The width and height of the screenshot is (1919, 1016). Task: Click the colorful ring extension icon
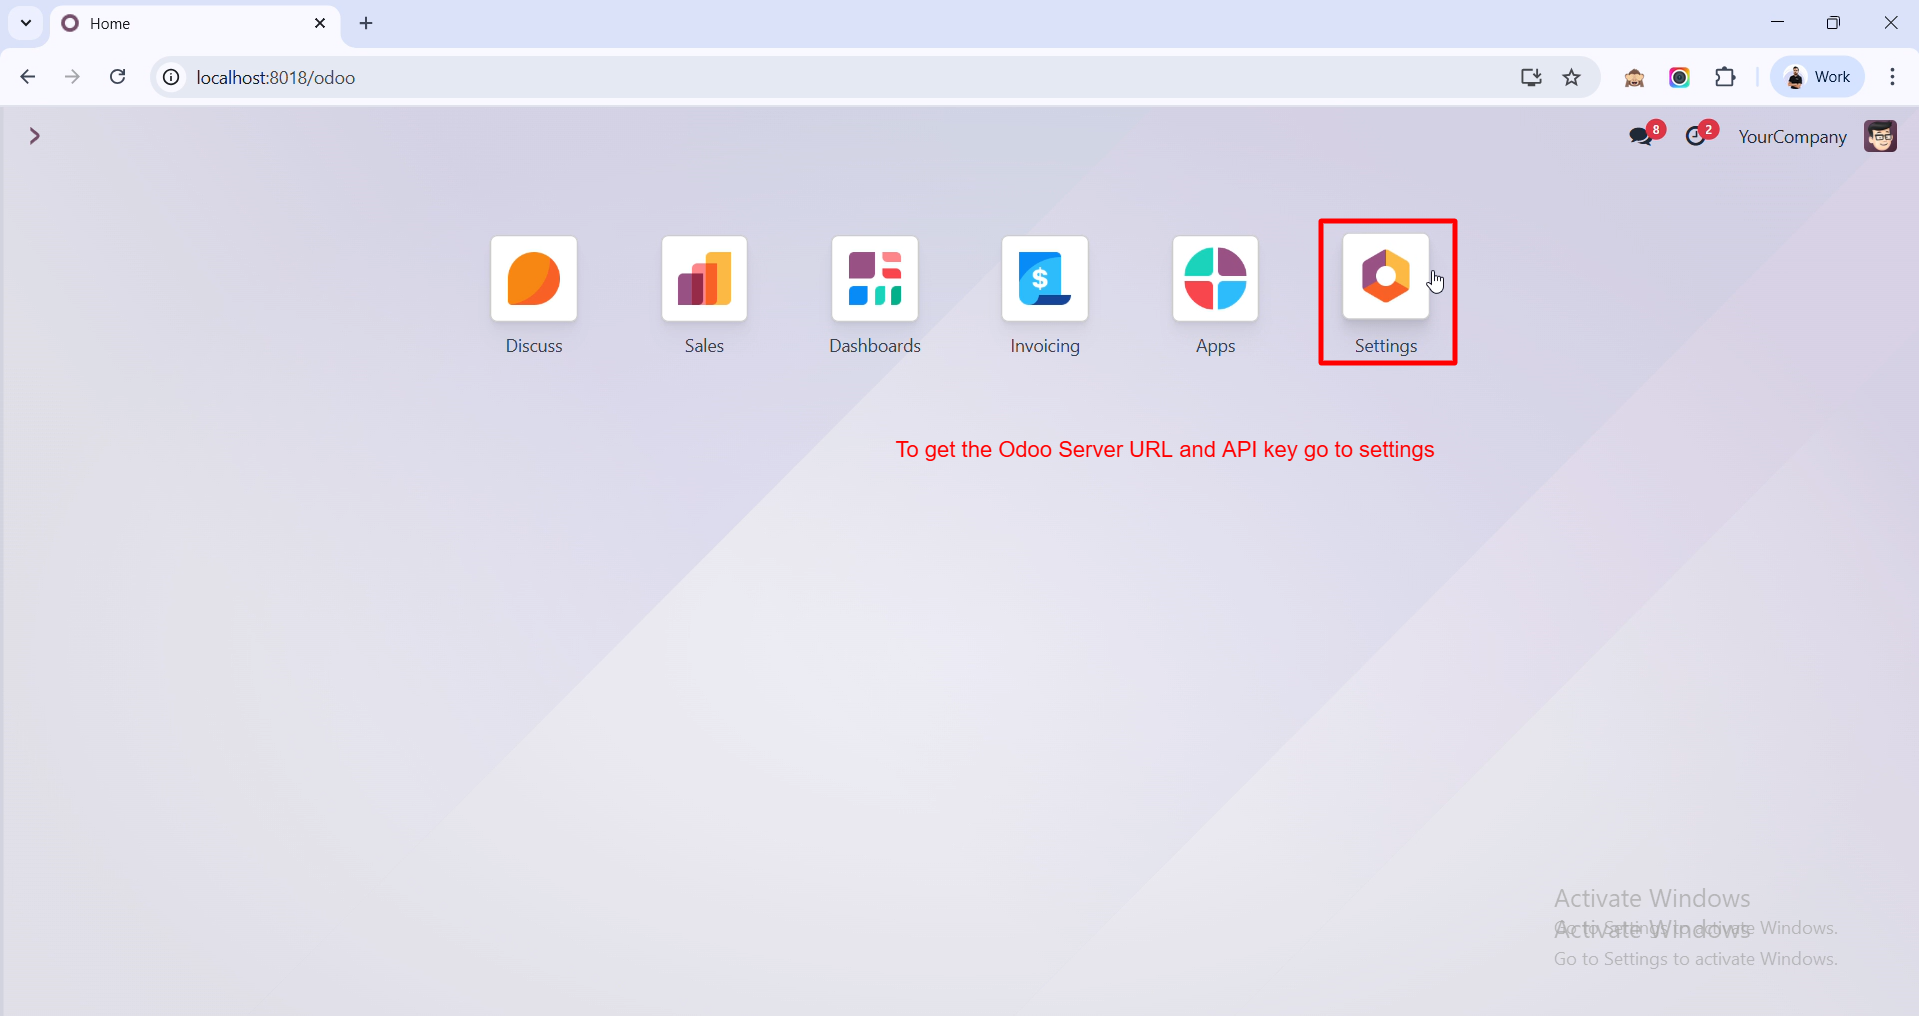1680,77
